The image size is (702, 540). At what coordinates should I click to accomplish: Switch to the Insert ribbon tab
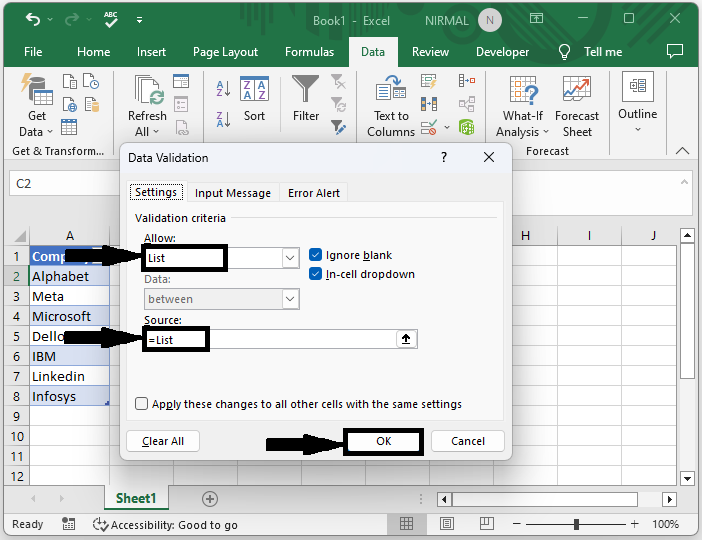(151, 52)
